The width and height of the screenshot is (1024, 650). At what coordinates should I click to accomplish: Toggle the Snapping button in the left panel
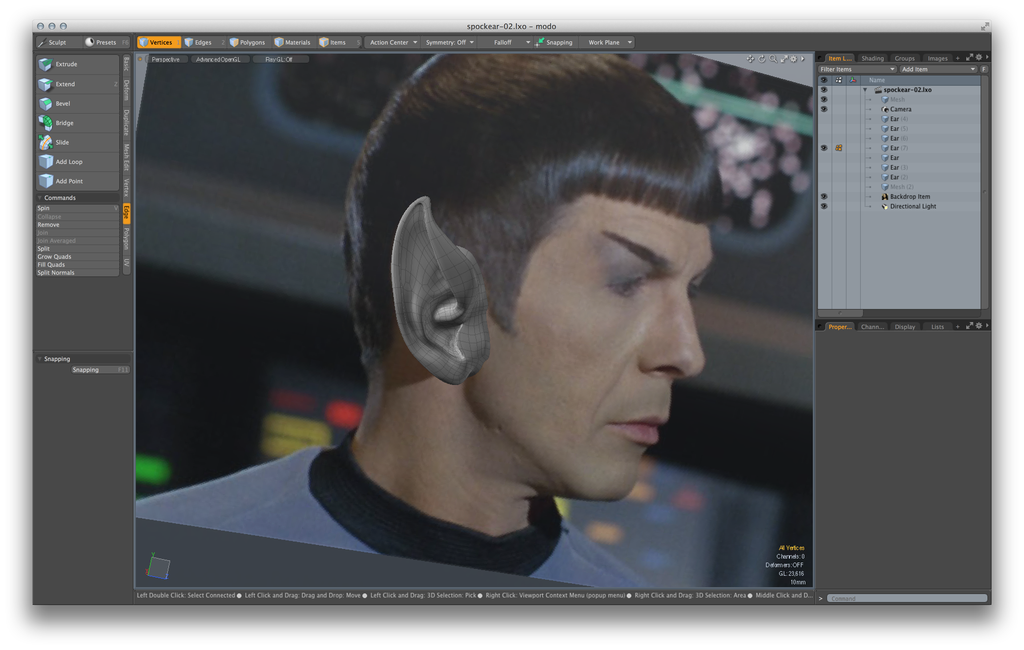[x=101, y=370]
